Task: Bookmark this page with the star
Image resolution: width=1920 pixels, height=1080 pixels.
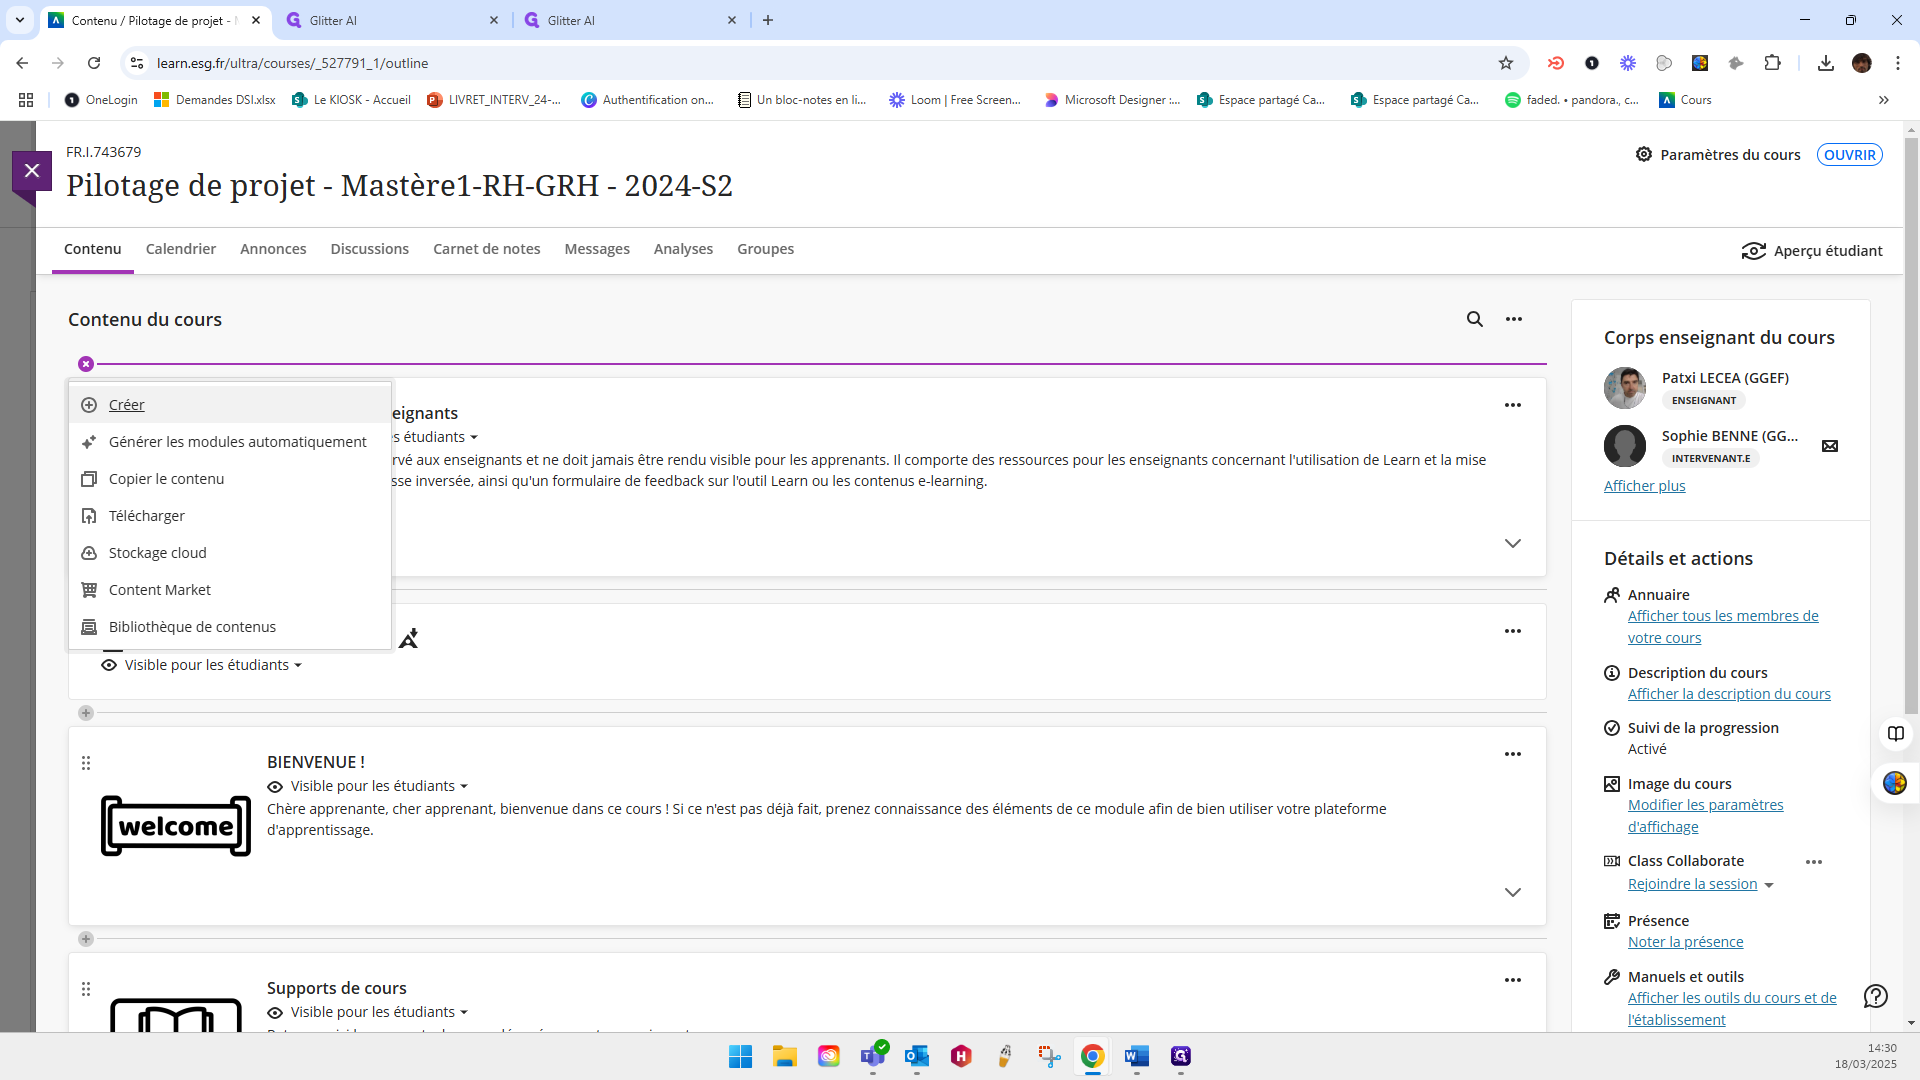Action: pyautogui.click(x=1506, y=63)
